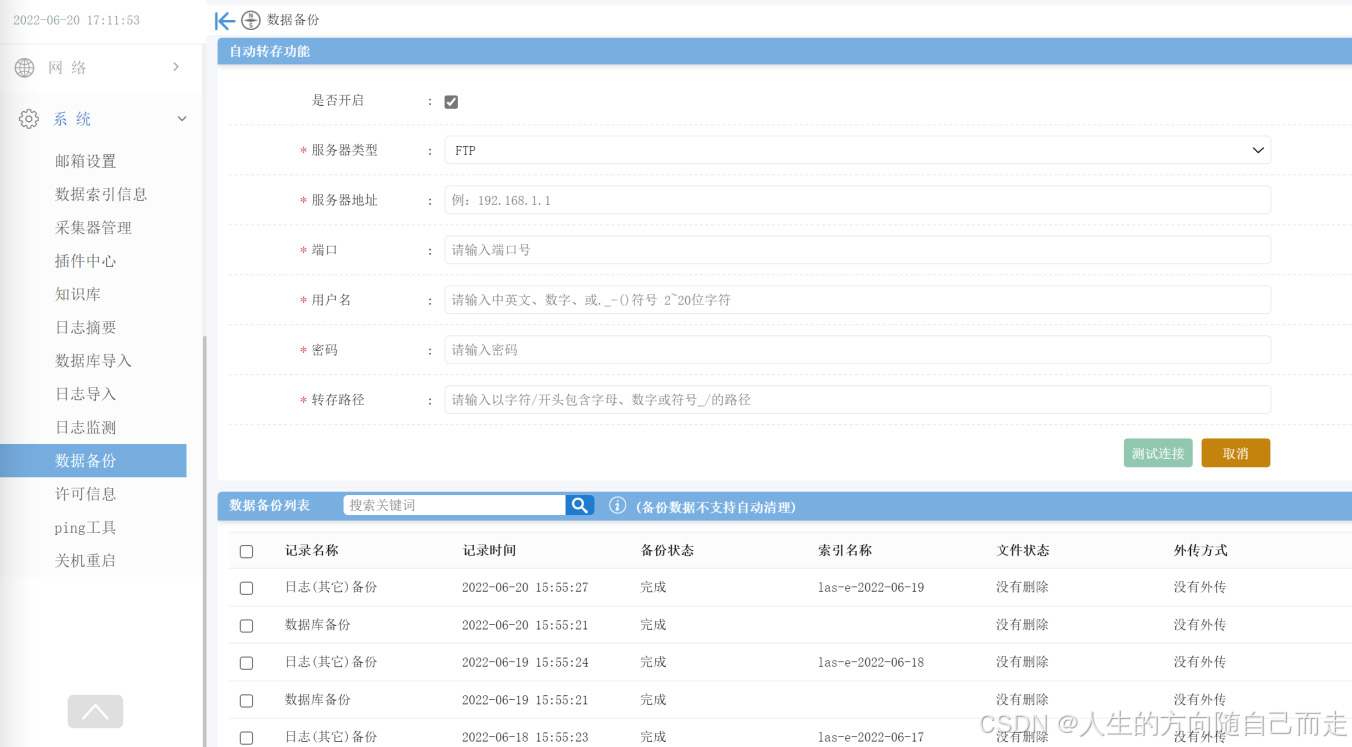Screen dimensions: 1352x747
Task: Click the 测试连接 button
Action: [x=1158, y=453]
